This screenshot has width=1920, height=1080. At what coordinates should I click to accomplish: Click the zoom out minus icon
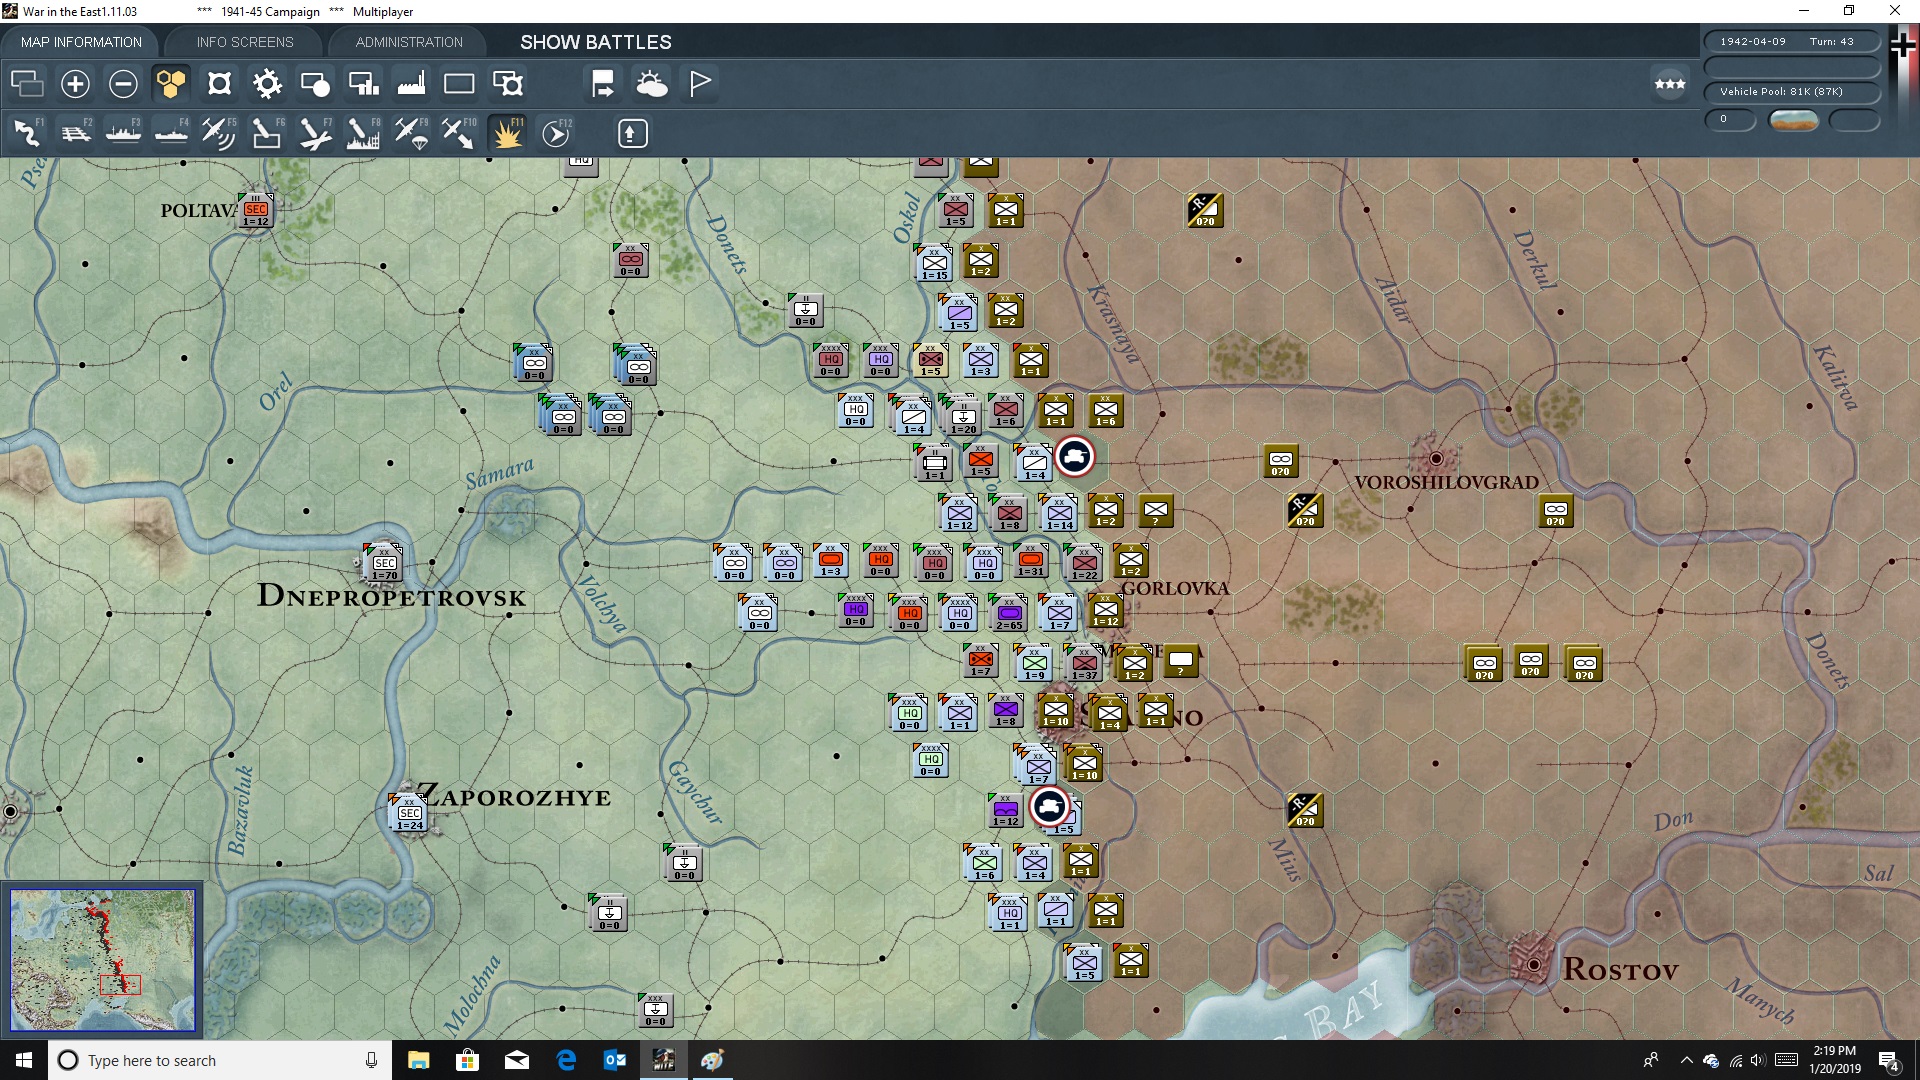pos(123,84)
